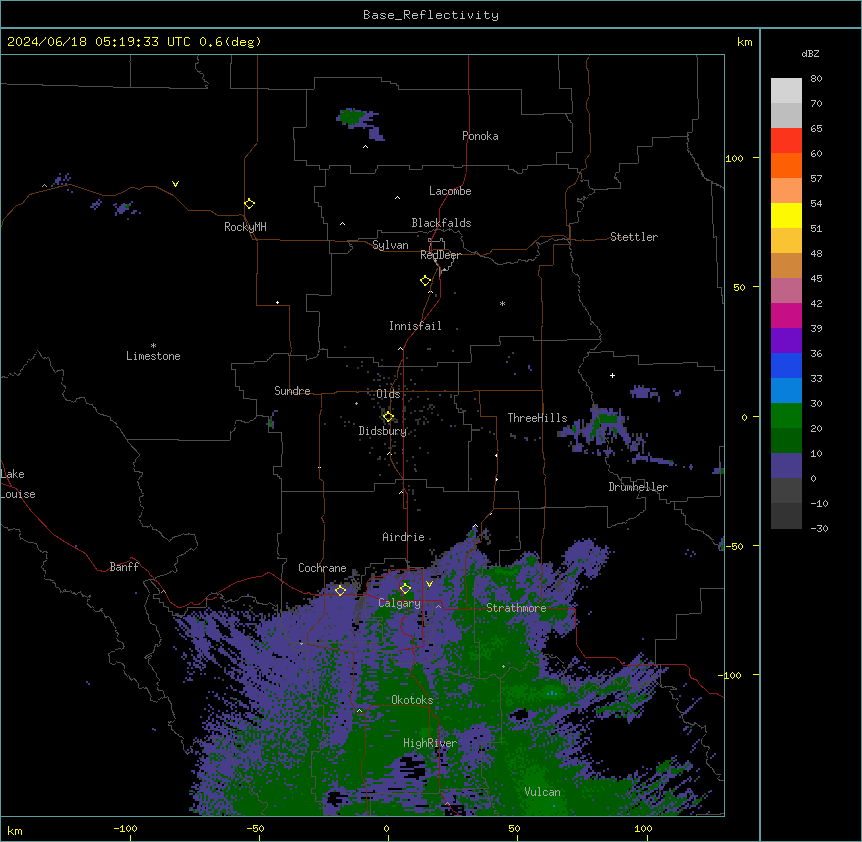Click the yellow station marker south of Cochrane
Screen dimensions: 862x842
pos(340,590)
